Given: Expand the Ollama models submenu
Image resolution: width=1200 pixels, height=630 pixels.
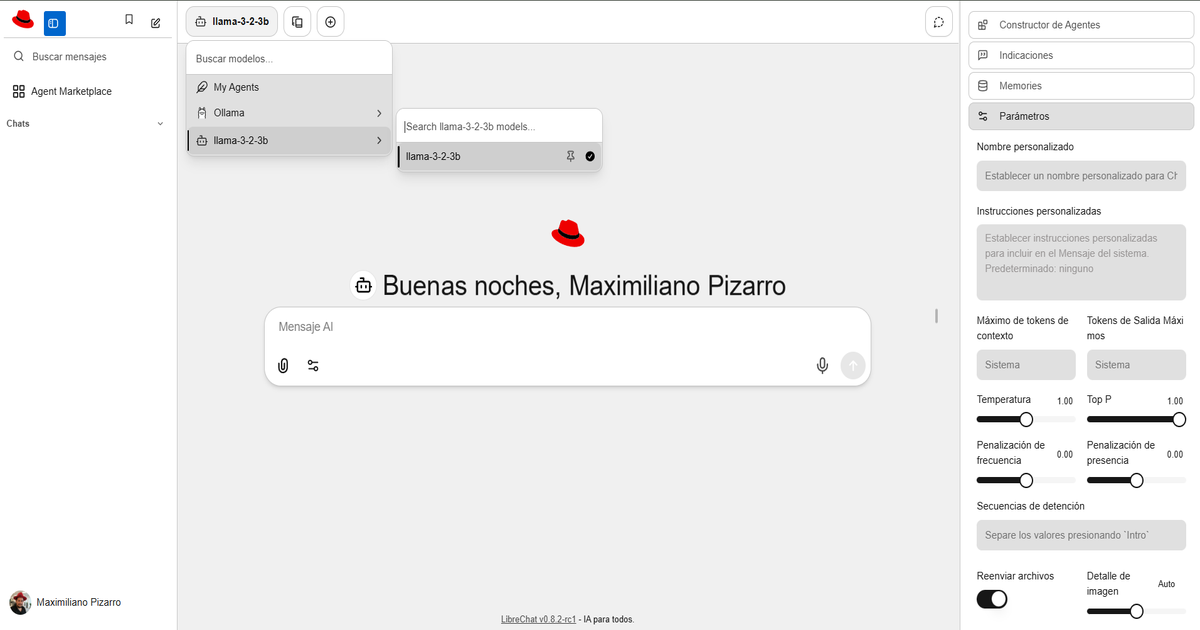Looking at the screenshot, I should coord(289,113).
